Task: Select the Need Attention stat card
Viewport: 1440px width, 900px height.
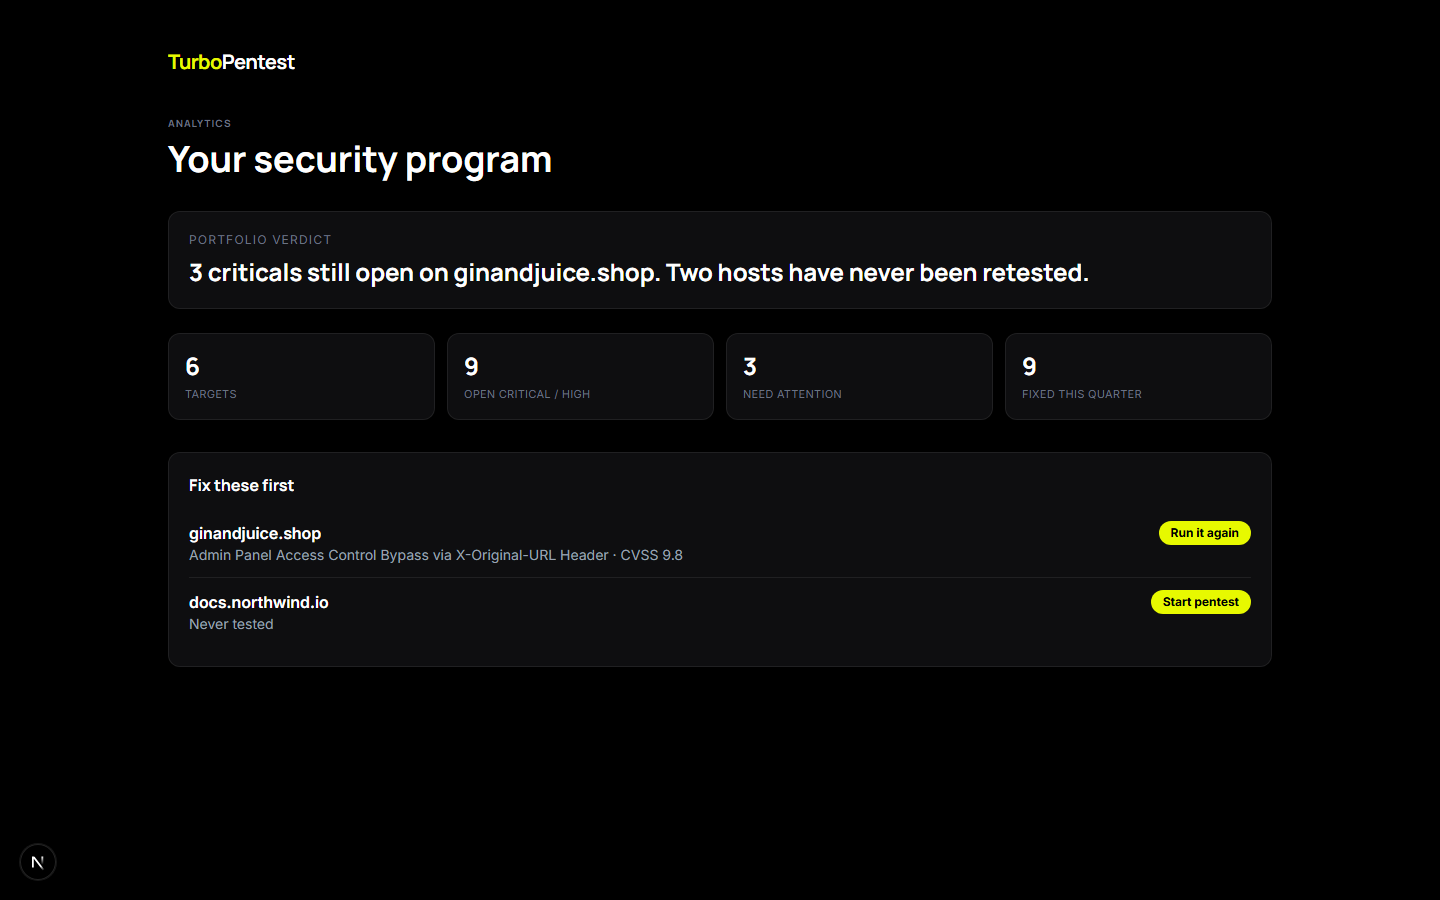Action: coord(859,376)
